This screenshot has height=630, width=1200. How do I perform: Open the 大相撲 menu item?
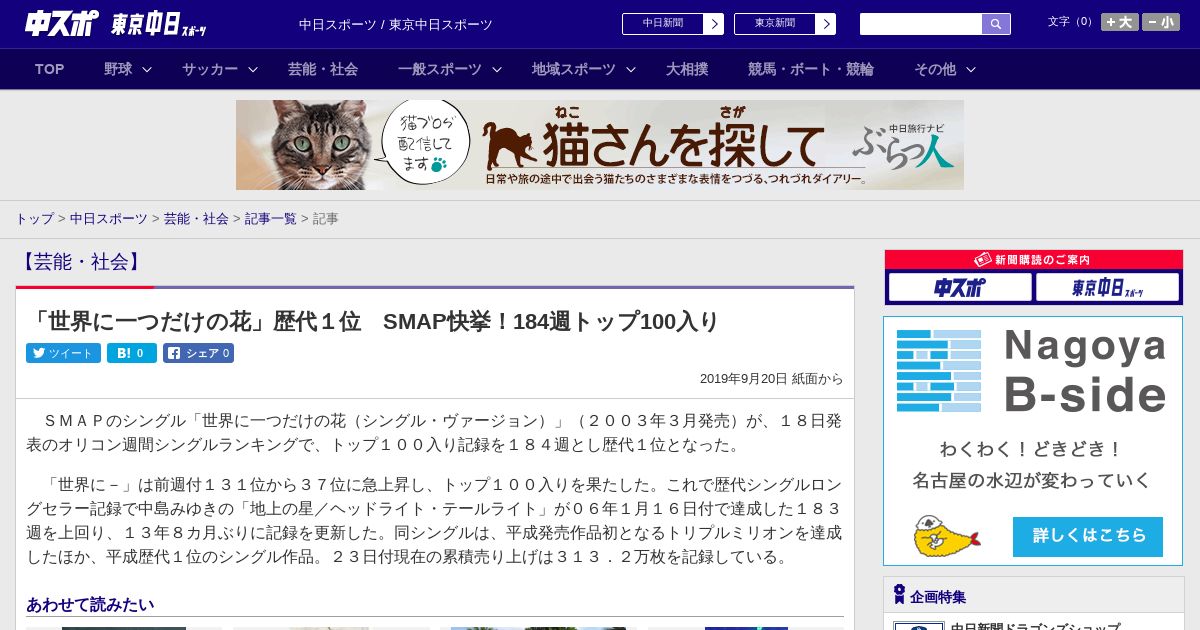(687, 69)
